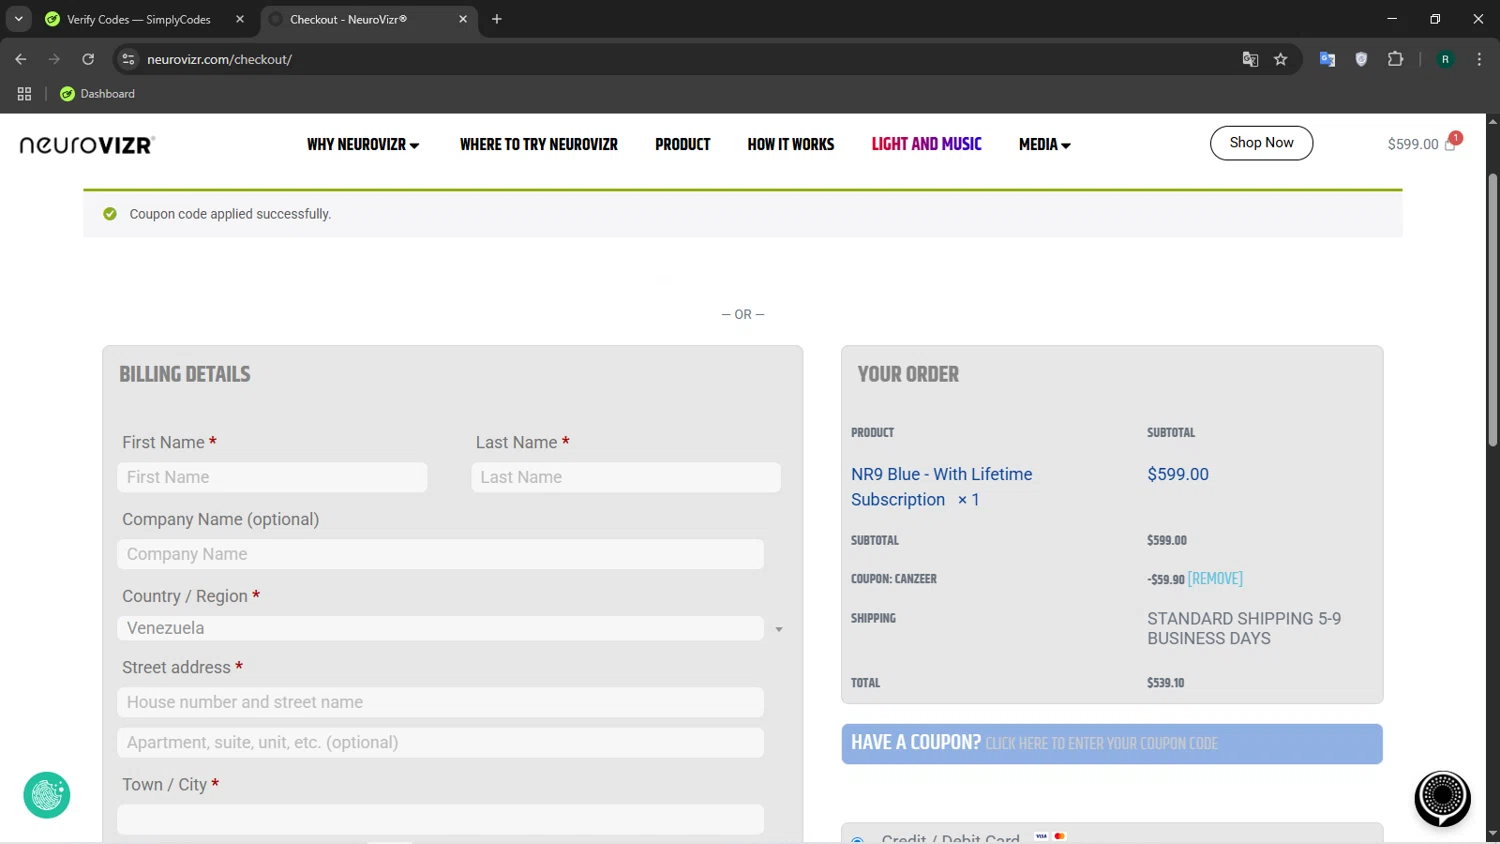The width and height of the screenshot is (1500, 844).
Task: Open site information icon in address bar
Action: pyautogui.click(x=128, y=59)
